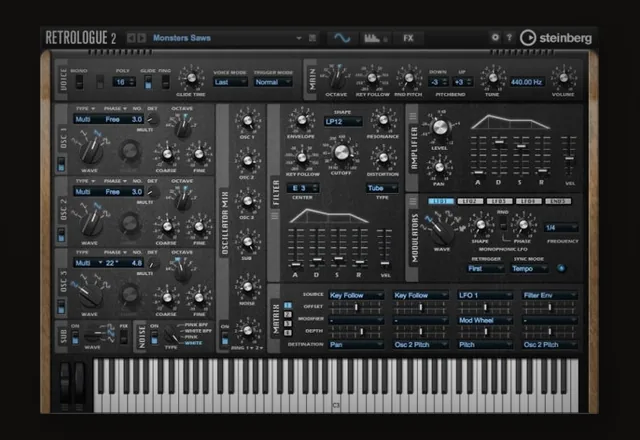This screenshot has height=440, width=640.
Task: Click the Noise level knob in Oscillator Mix
Action: 247,287
